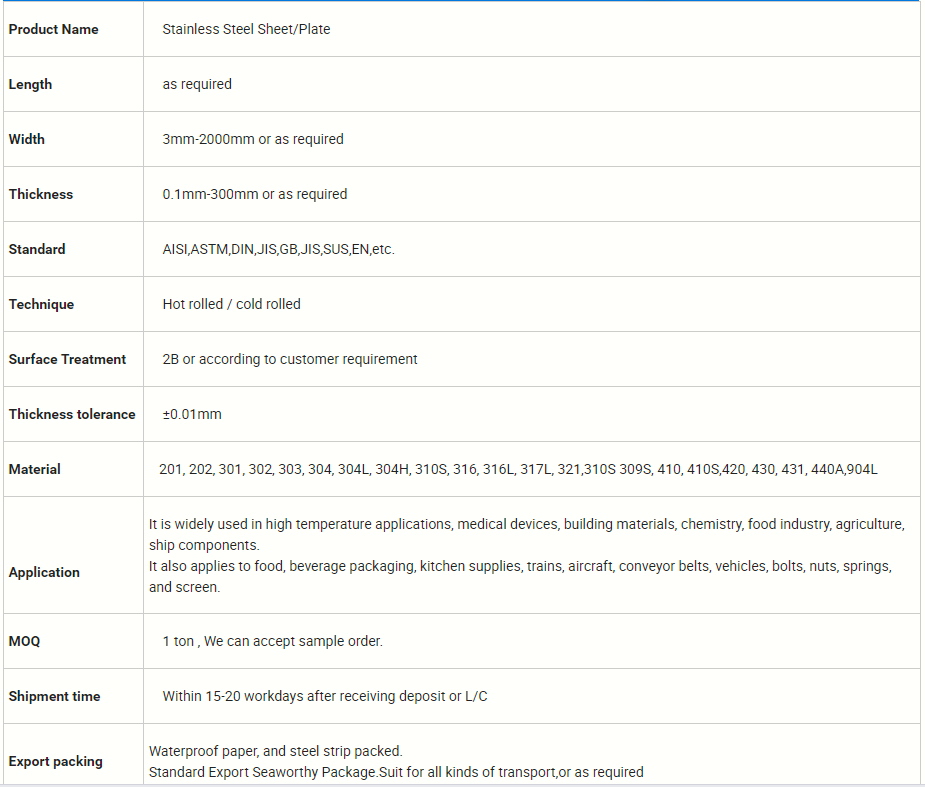Screen dimensions: 925x787
Task: Click the MOQ row label
Action: (25, 642)
